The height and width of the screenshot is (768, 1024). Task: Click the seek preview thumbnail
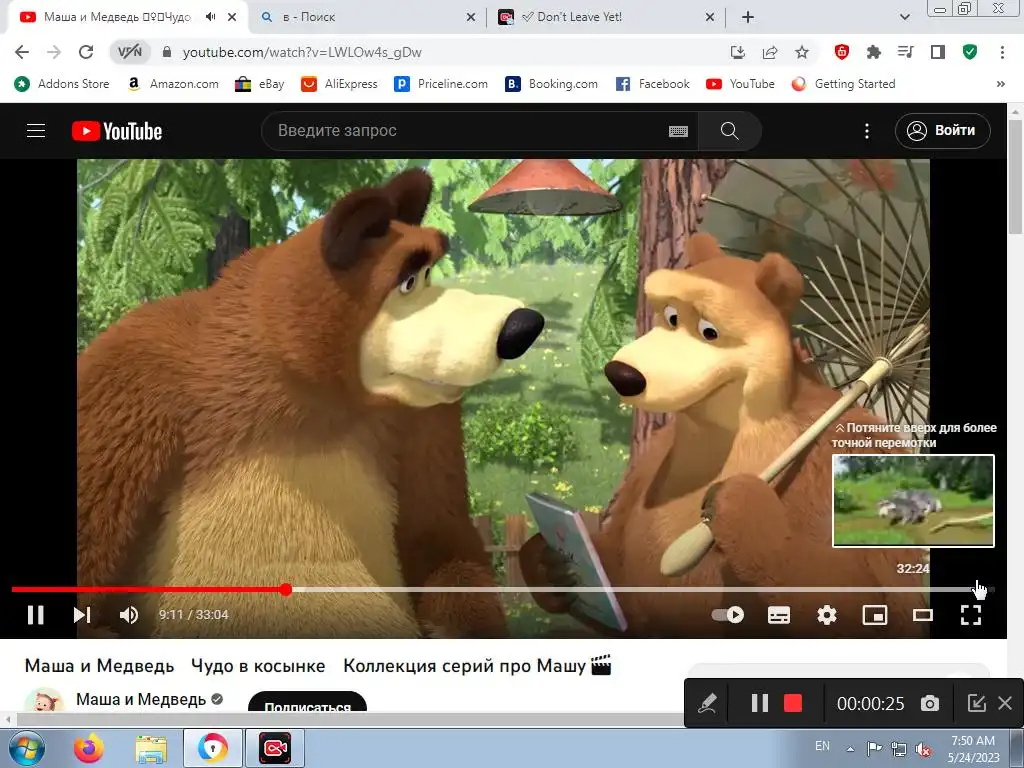[x=913, y=501]
